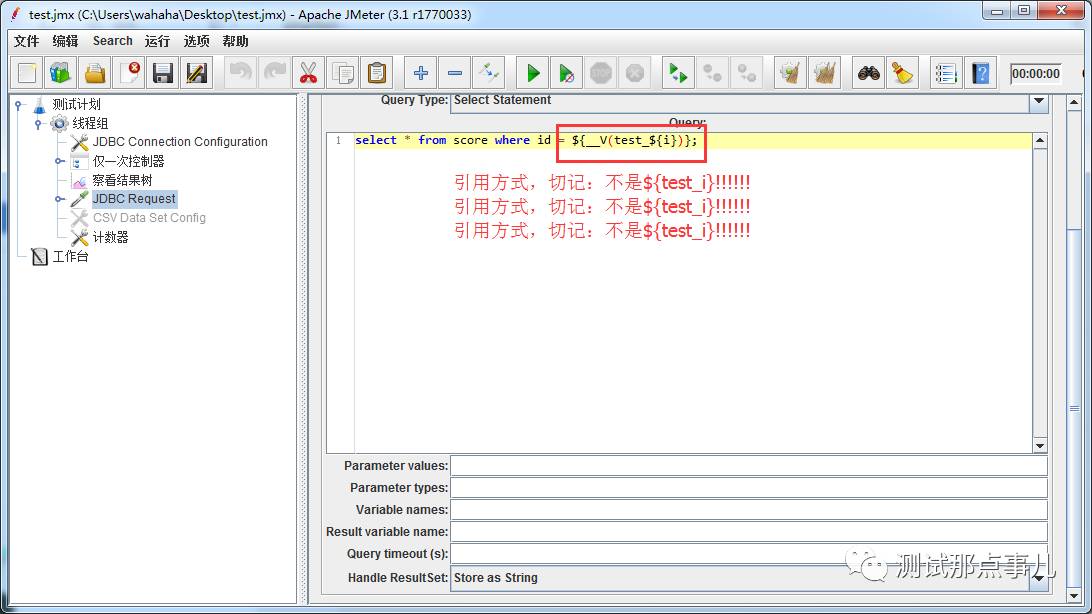
Task: Open the Query Type dropdown
Action: (1039, 102)
